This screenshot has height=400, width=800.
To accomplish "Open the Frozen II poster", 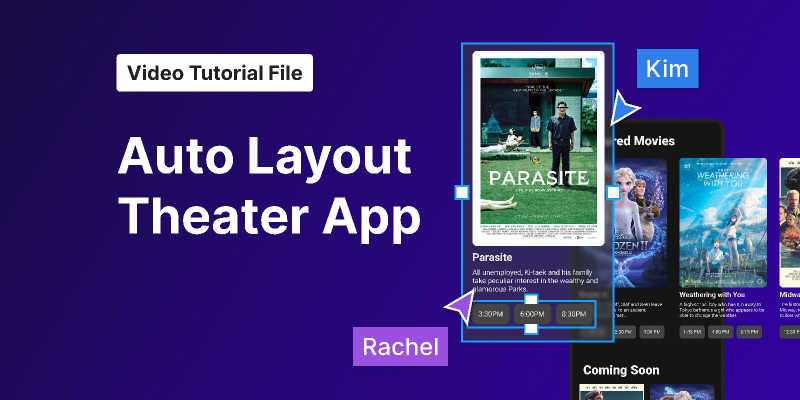I will click(640, 222).
